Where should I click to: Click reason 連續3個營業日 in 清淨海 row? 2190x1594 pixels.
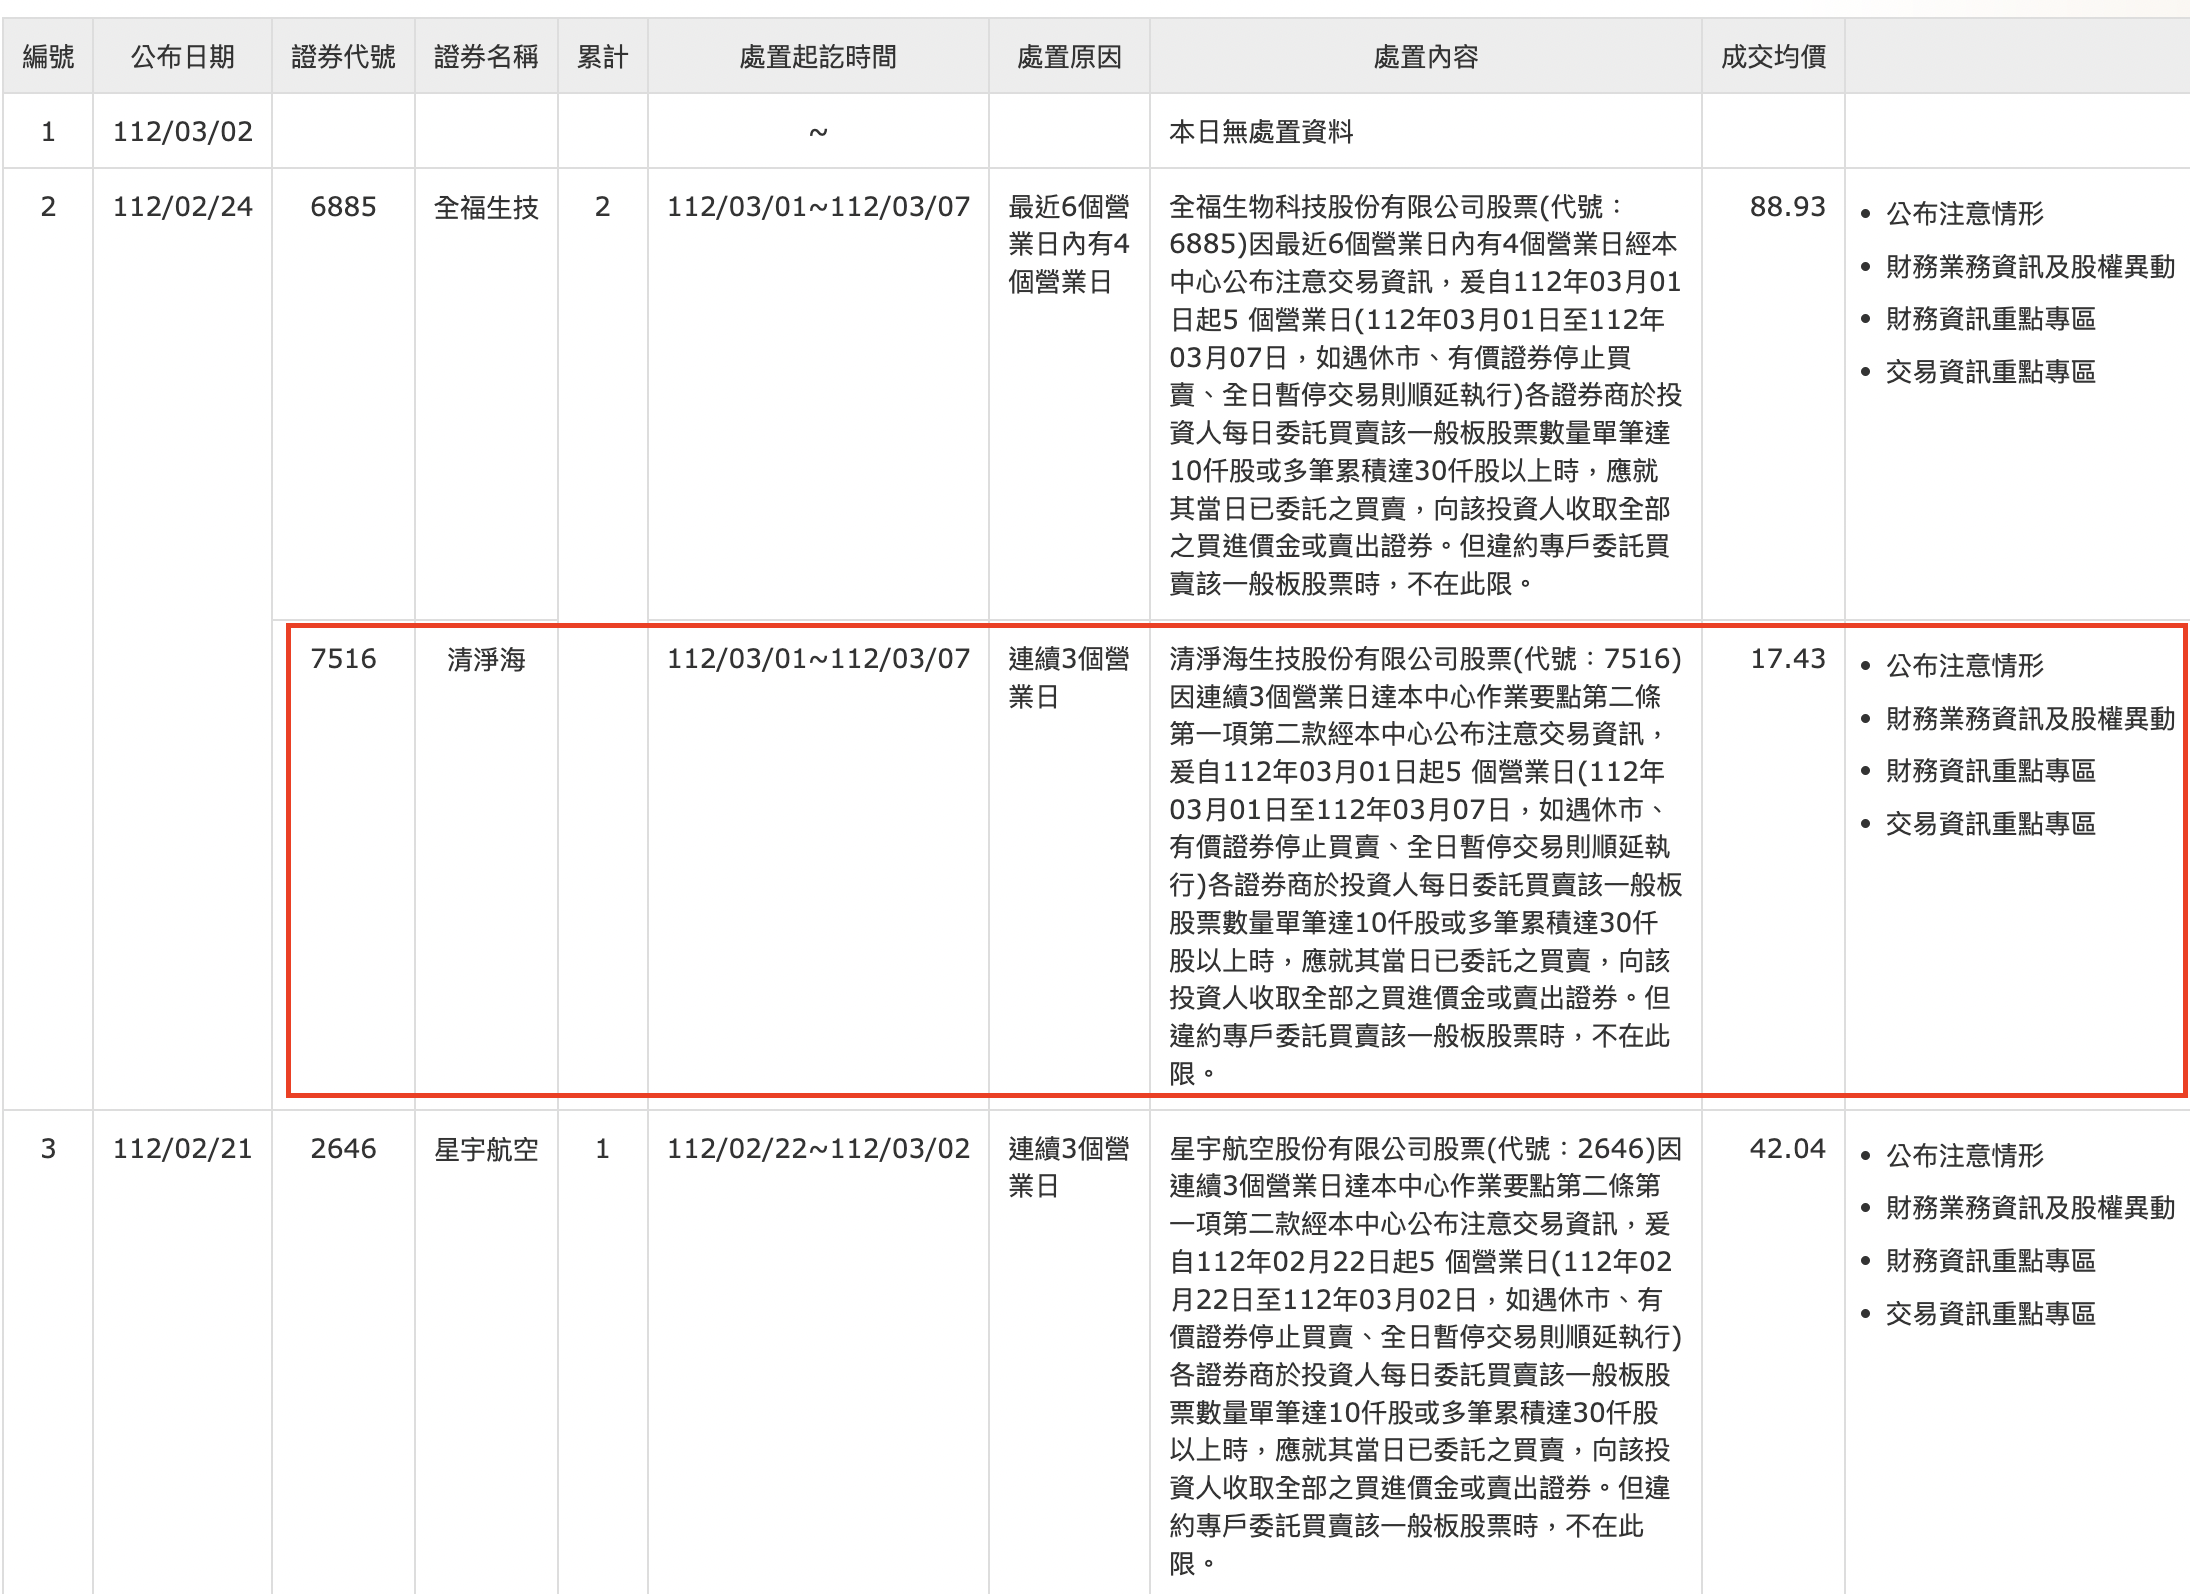click(x=1069, y=678)
